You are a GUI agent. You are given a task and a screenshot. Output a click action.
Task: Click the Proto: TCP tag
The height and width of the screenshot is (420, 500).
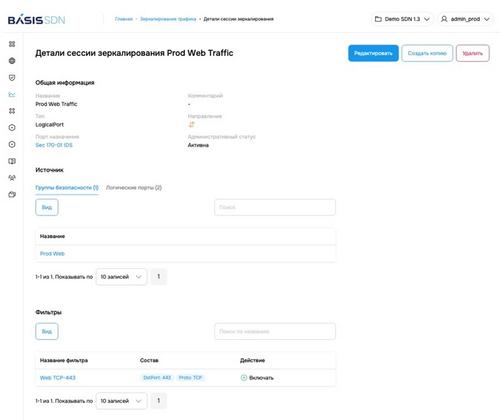point(190,378)
